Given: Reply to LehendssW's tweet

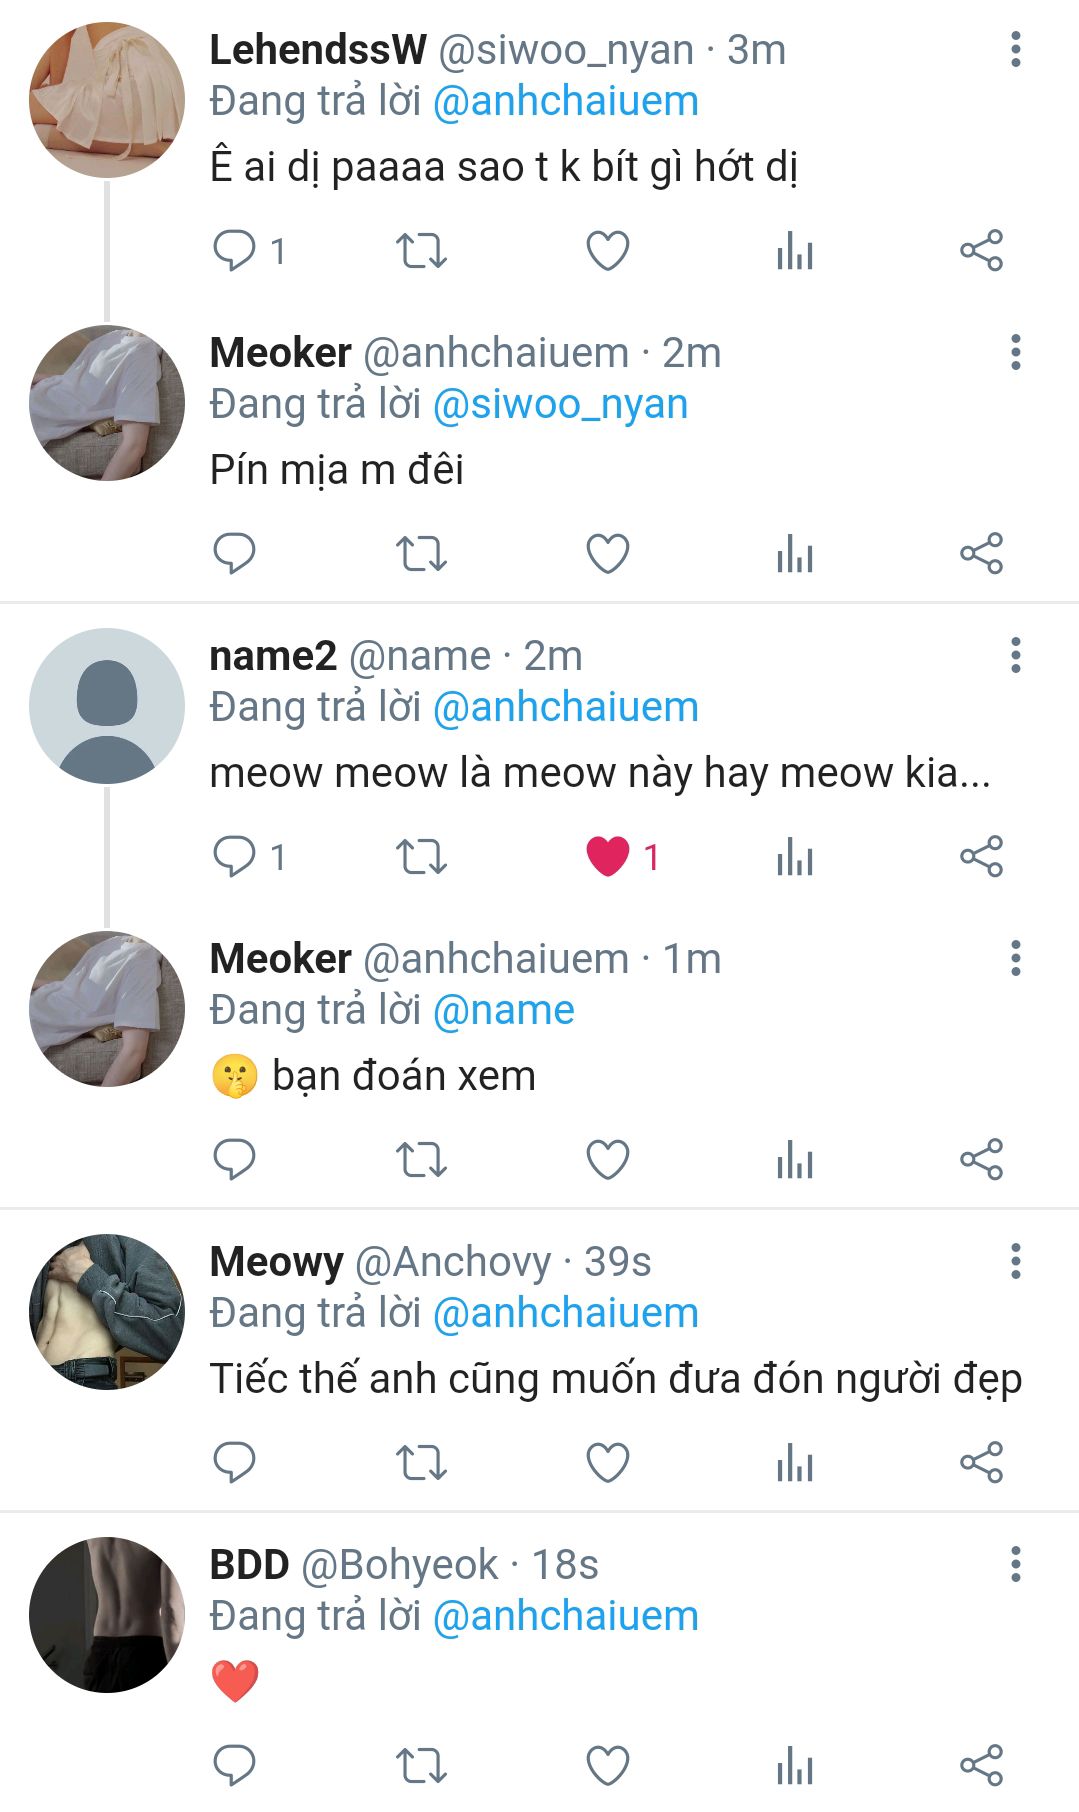Looking at the screenshot, I should pyautogui.click(x=235, y=250).
